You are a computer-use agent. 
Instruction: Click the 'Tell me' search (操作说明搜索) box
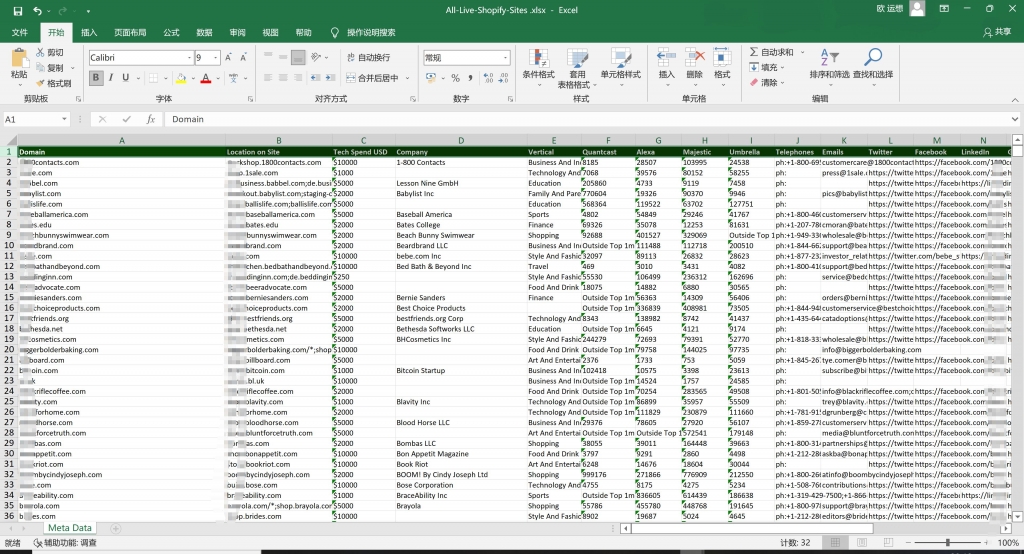pyautogui.click(x=364, y=33)
